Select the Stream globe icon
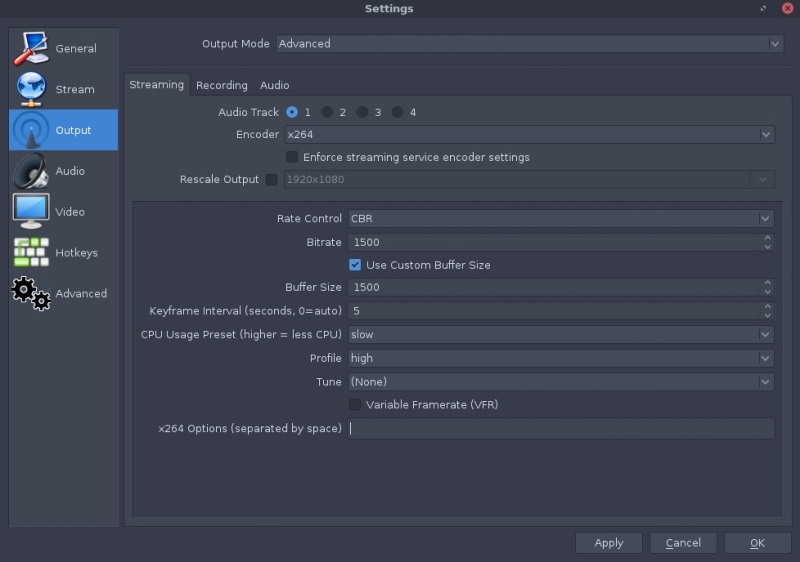This screenshot has height=562, width=800. [31, 89]
